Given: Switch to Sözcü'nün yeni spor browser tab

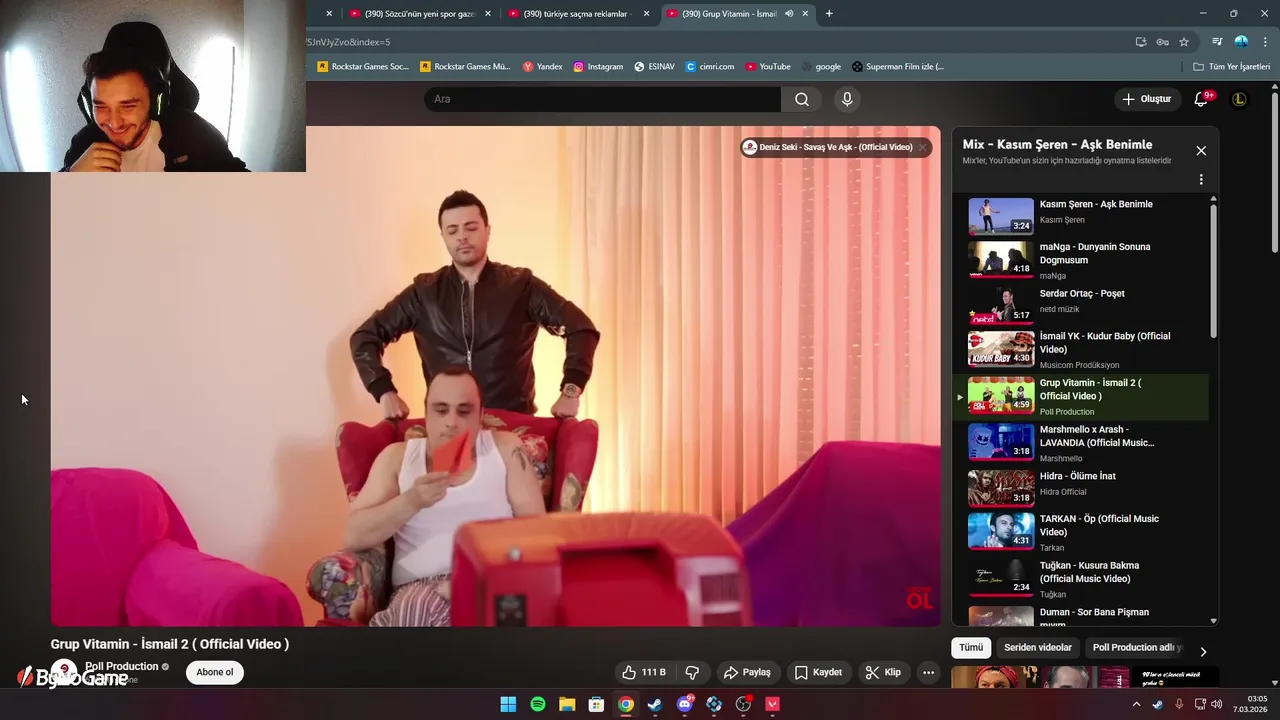Looking at the screenshot, I should (x=419, y=14).
